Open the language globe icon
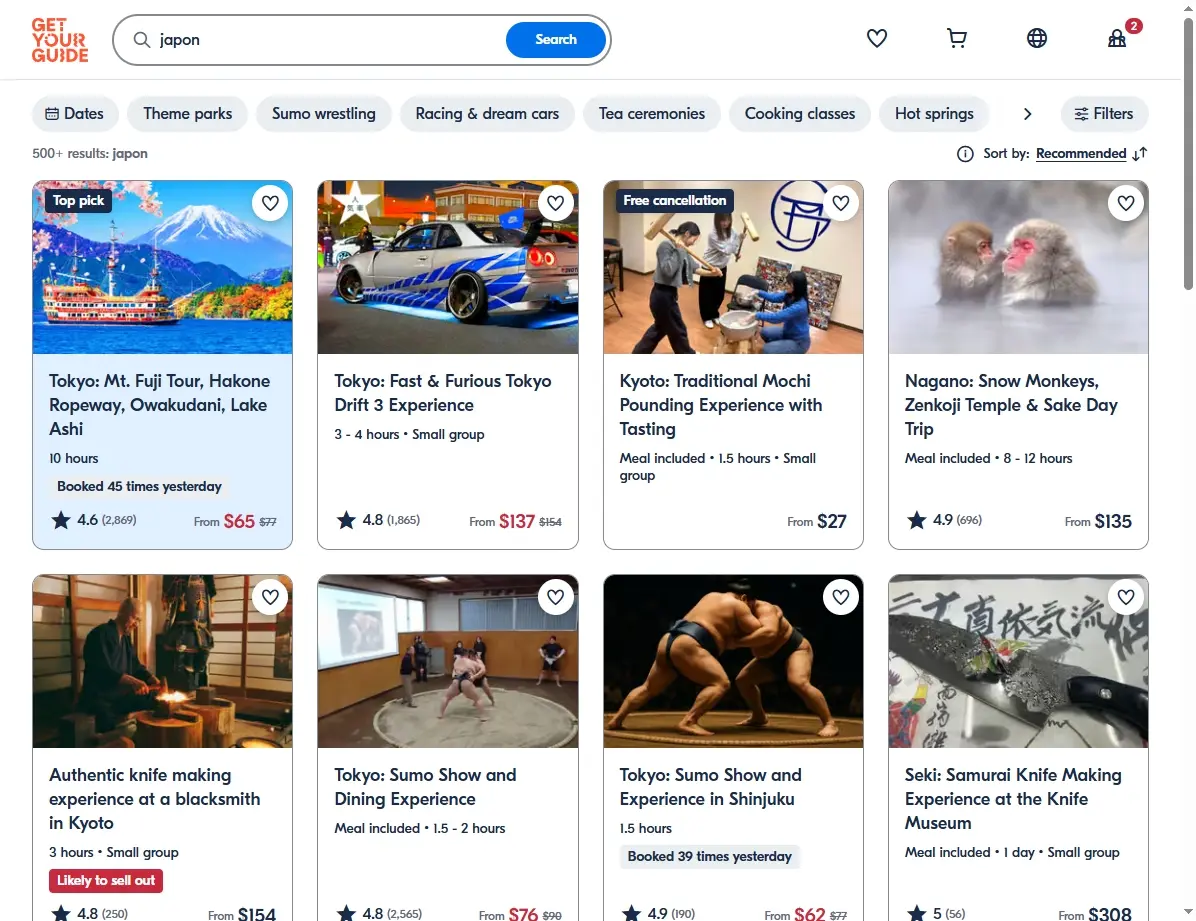The image size is (1196, 921). 1037,38
